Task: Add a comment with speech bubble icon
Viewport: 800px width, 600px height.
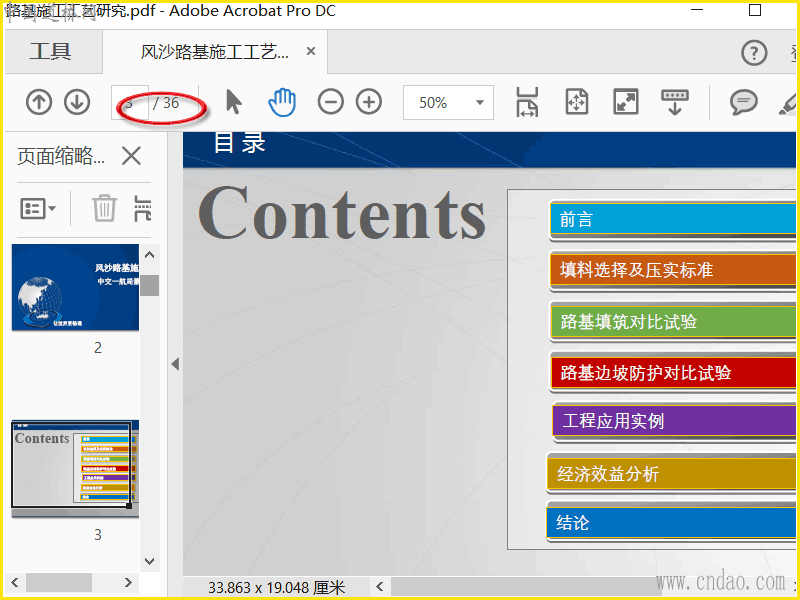Action: [743, 102]
